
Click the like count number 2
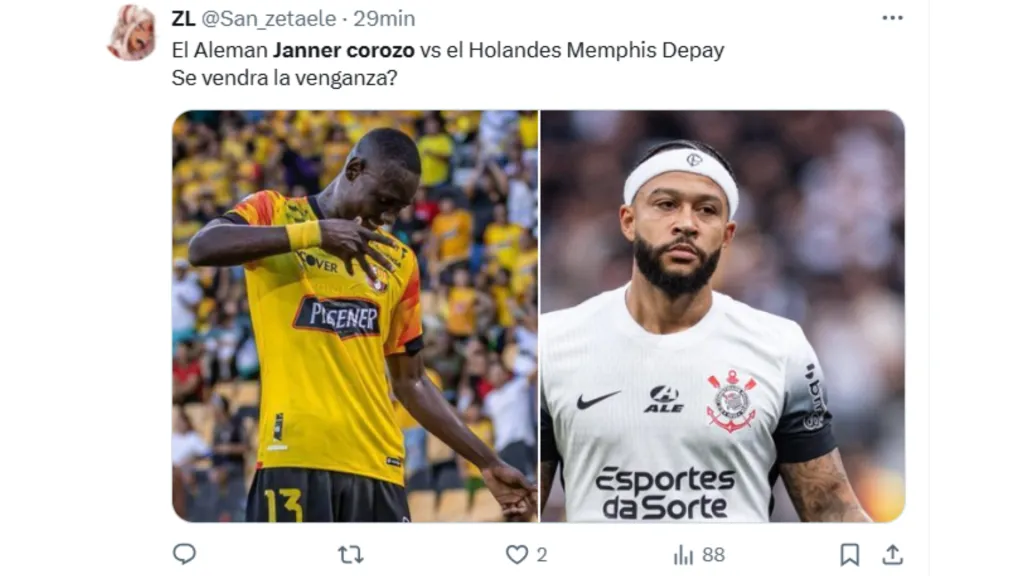coord(541,555)
